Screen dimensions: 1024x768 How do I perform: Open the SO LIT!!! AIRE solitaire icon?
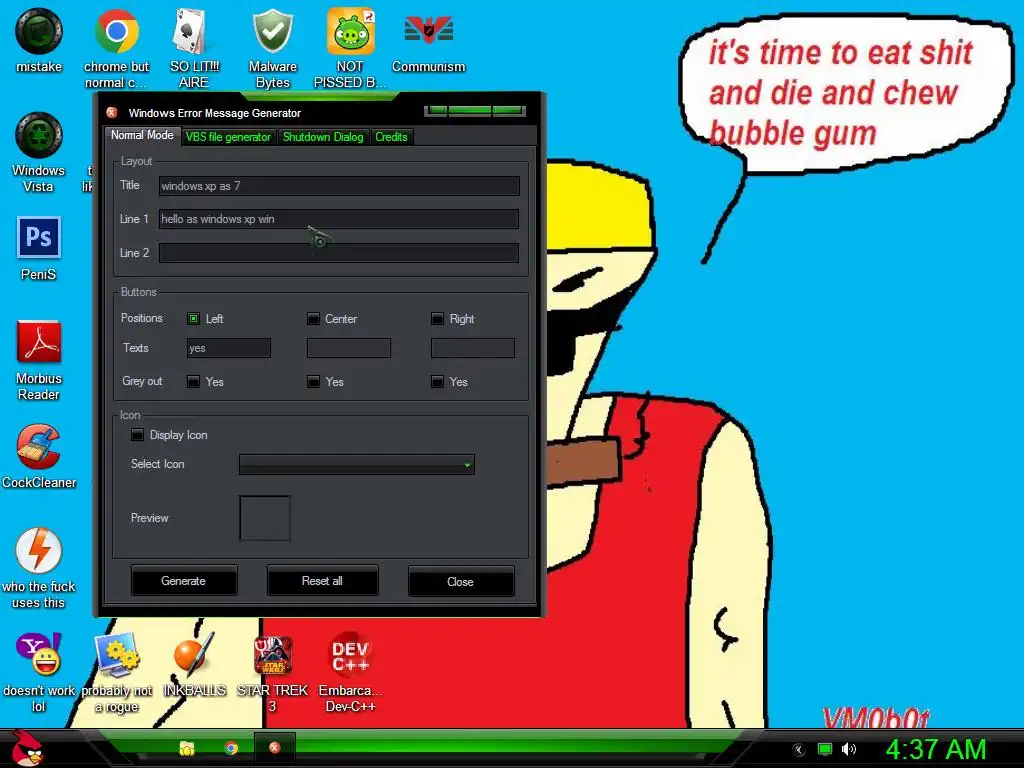click(x=194, y=48)
